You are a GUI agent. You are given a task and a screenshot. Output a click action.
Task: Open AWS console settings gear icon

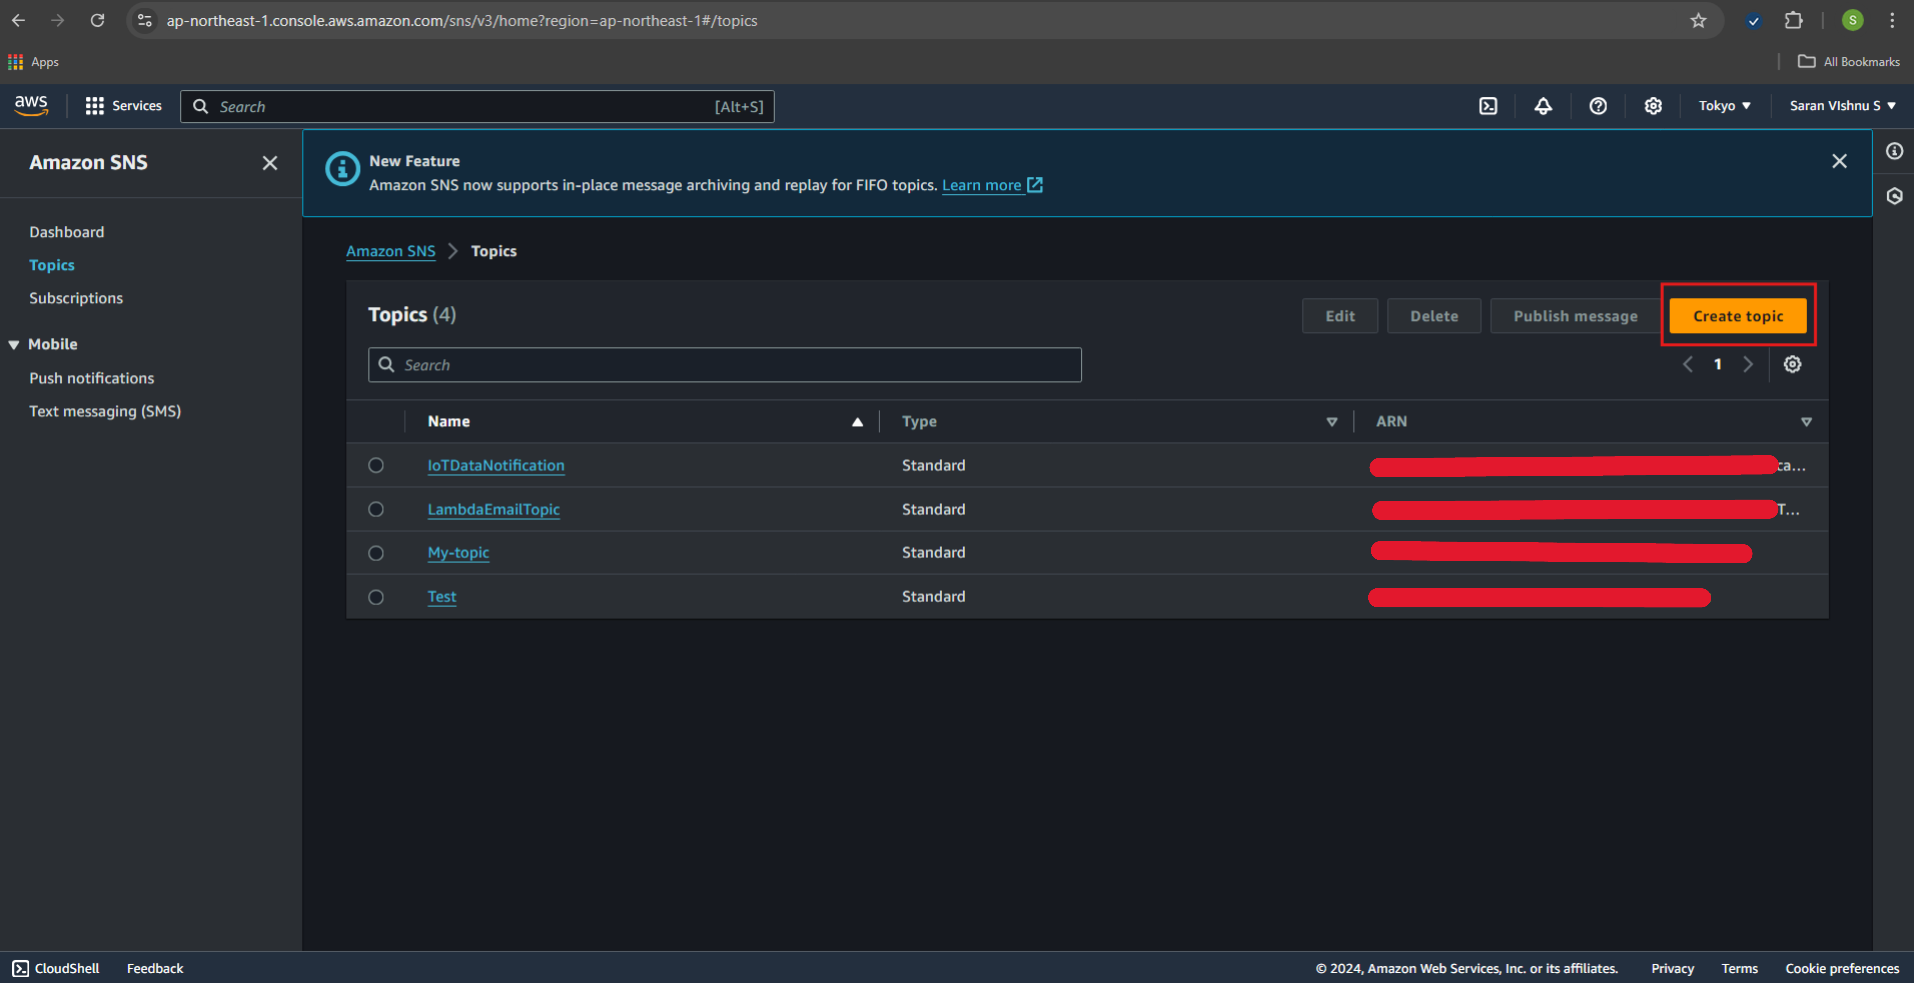click(1653, 106)
